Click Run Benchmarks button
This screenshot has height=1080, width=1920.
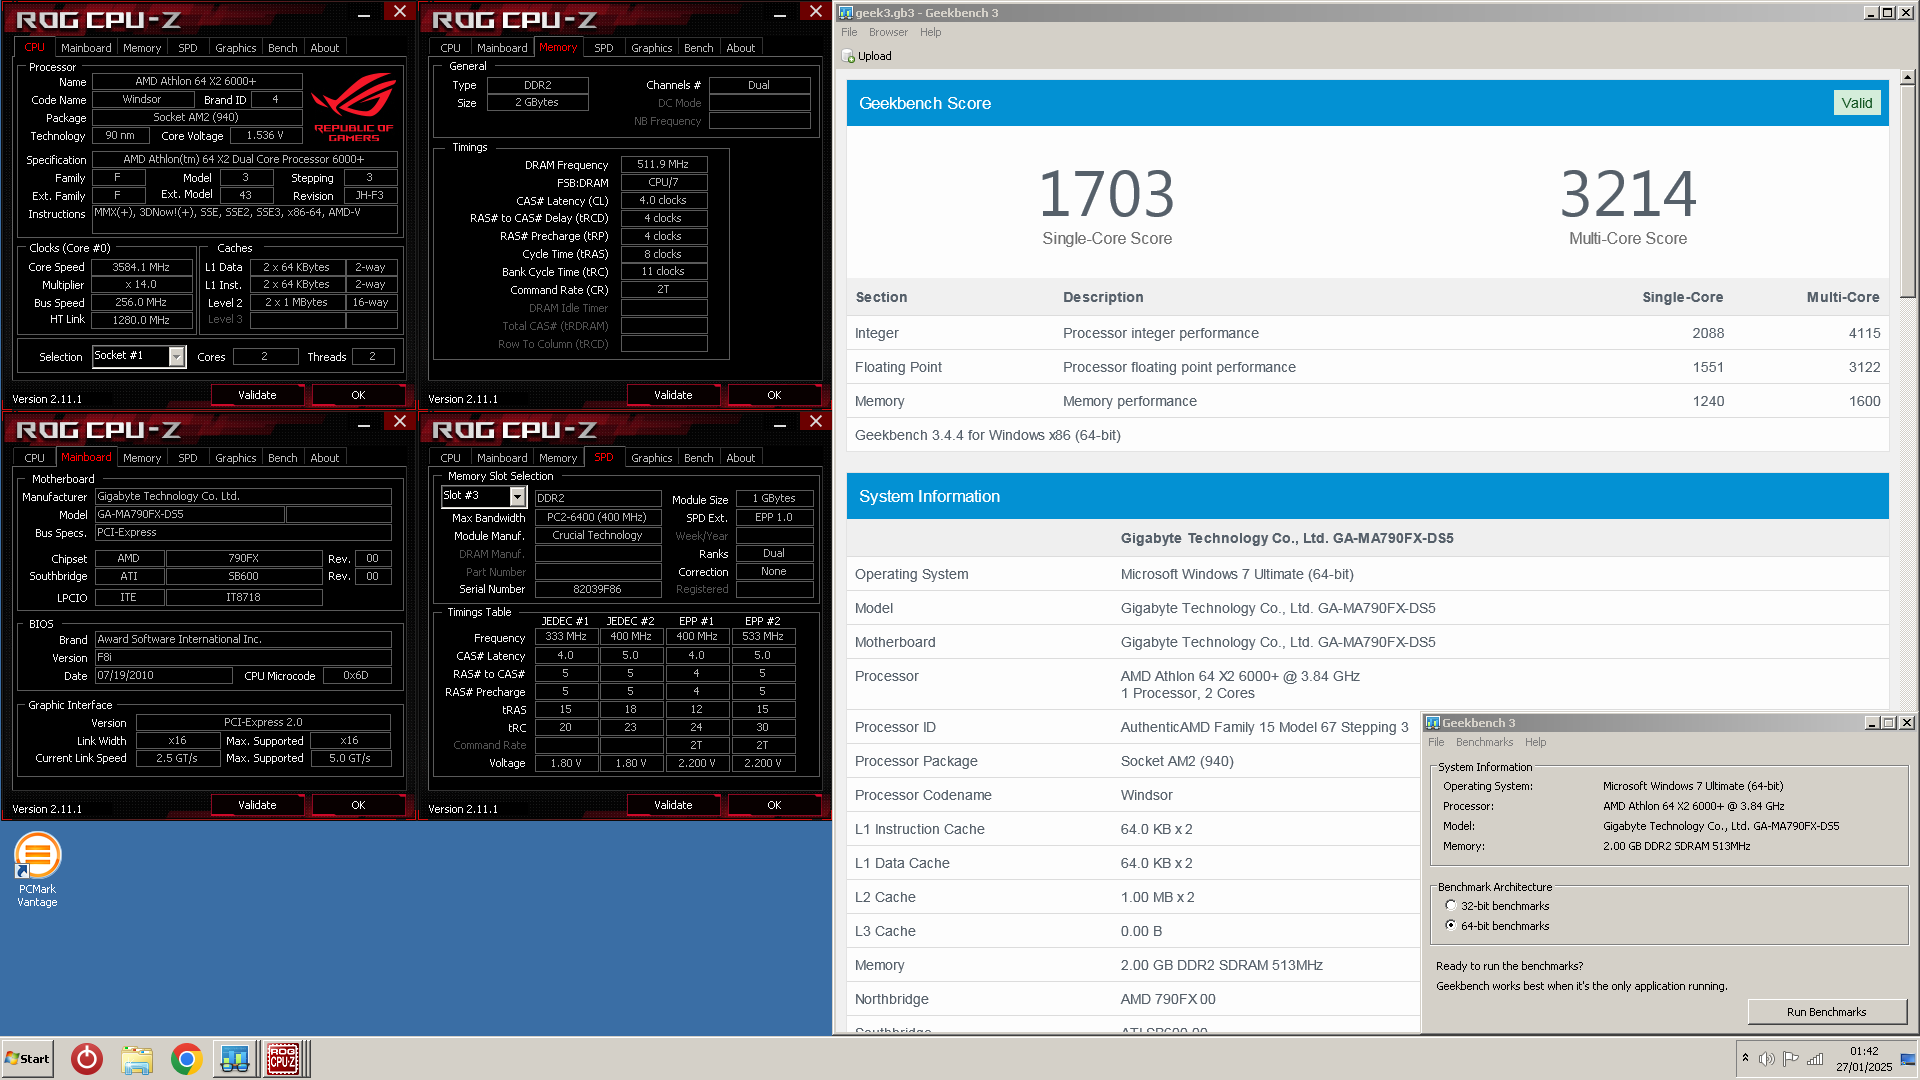[1826, 1012]
